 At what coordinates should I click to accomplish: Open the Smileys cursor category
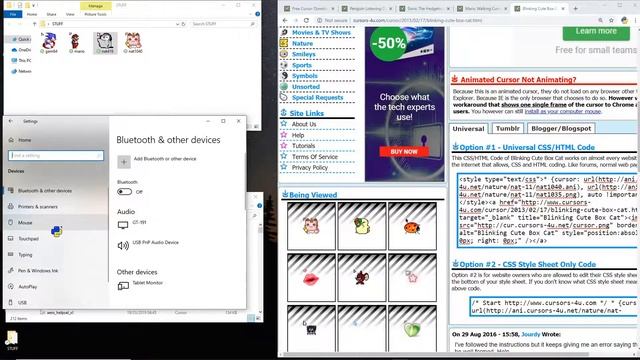(x=304, y=54)
